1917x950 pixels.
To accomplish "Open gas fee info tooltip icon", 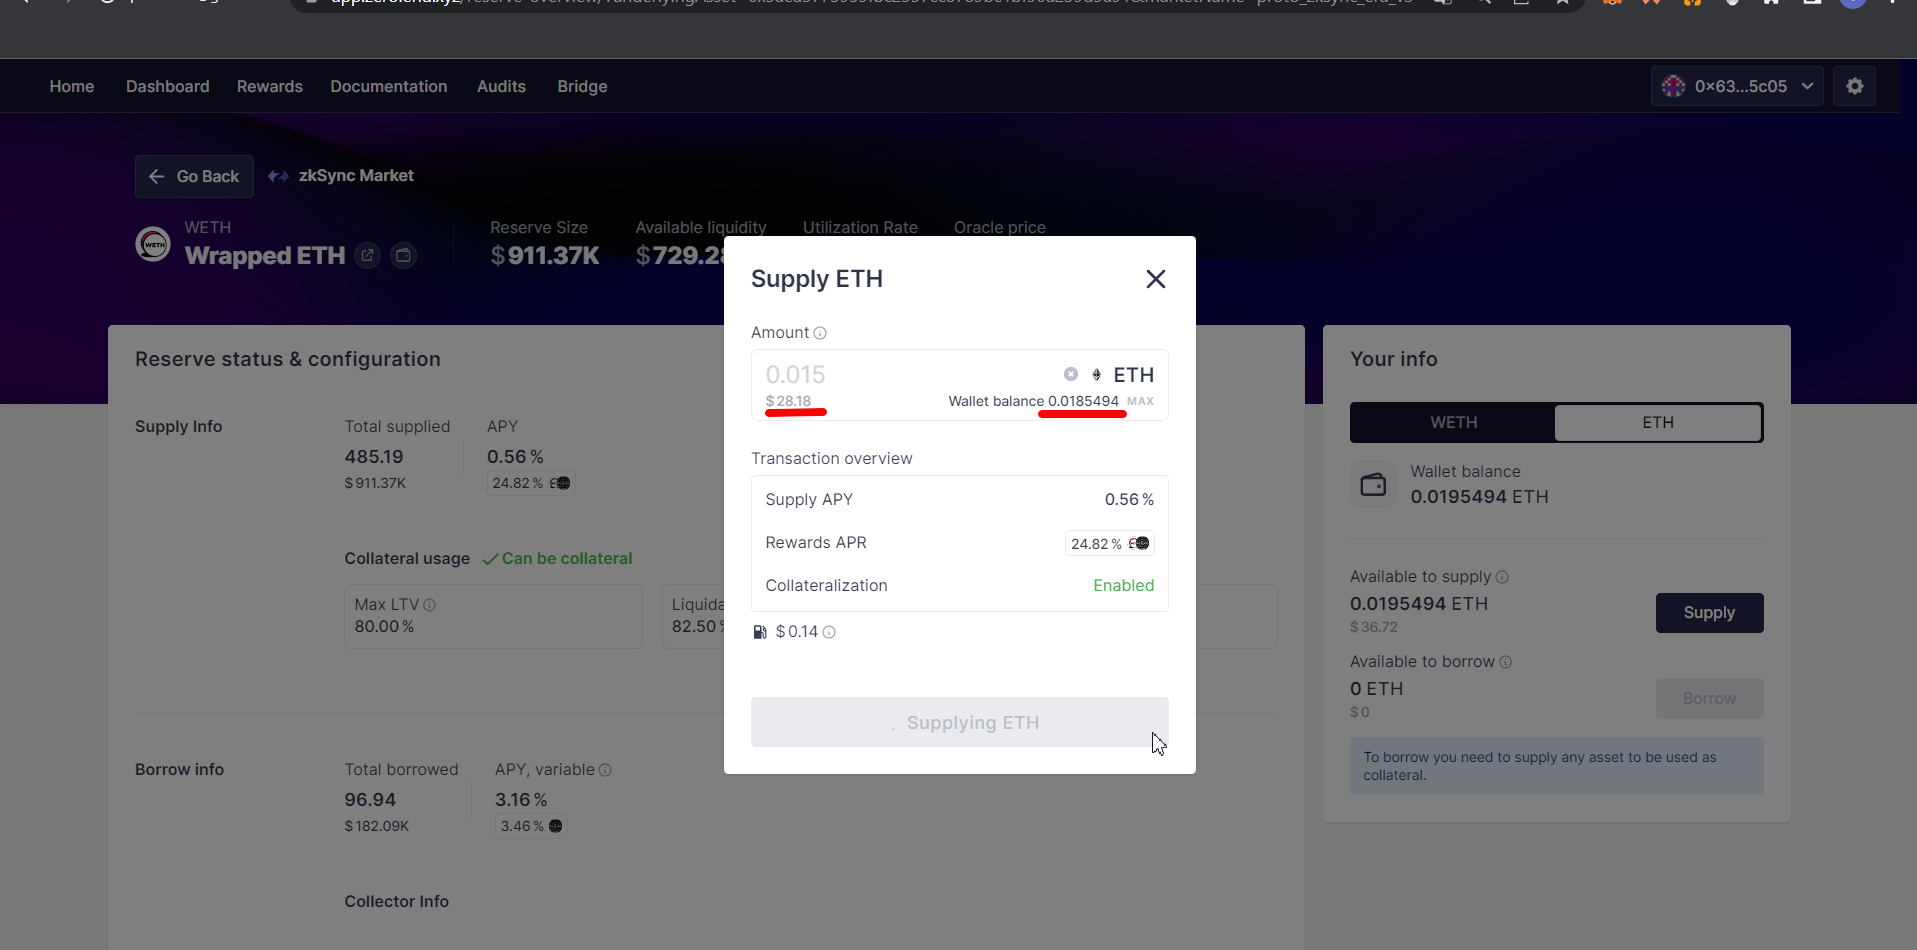I will tap(829, 632).
